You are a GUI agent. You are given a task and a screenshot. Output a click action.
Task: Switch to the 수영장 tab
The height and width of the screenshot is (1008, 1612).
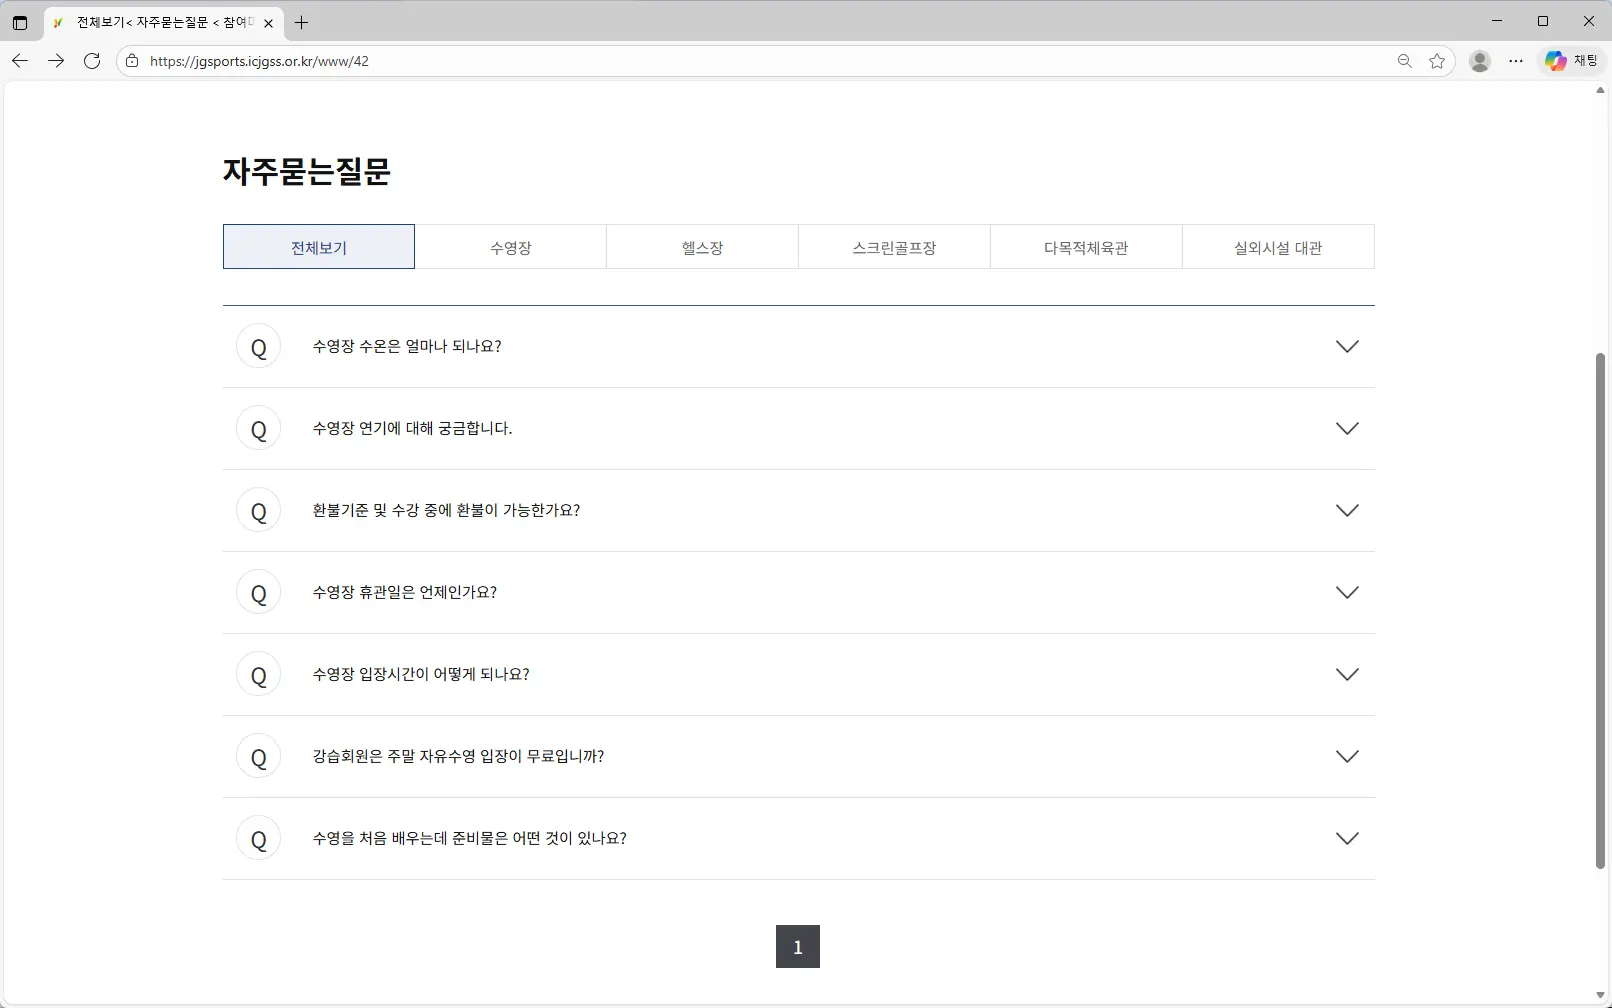point(511,247)
